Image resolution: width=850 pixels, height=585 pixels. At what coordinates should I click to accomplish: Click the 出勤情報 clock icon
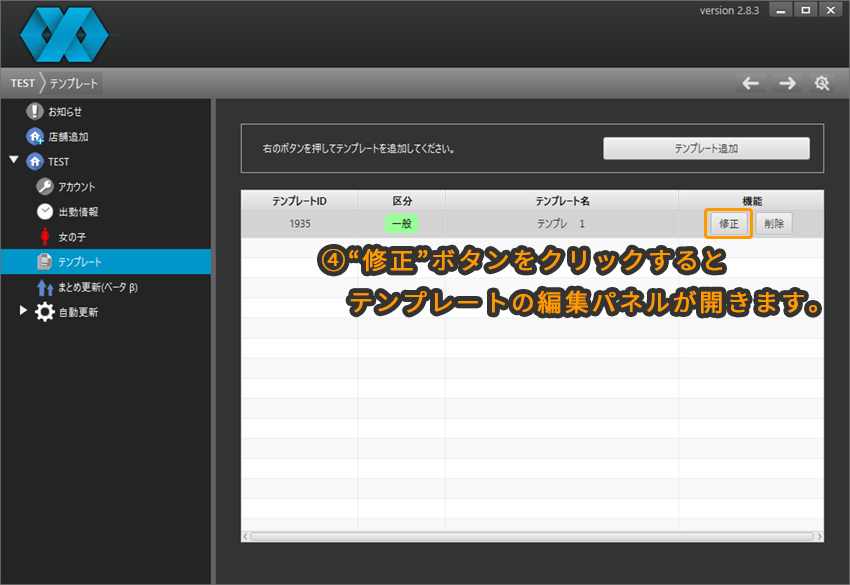click(44, 211)
